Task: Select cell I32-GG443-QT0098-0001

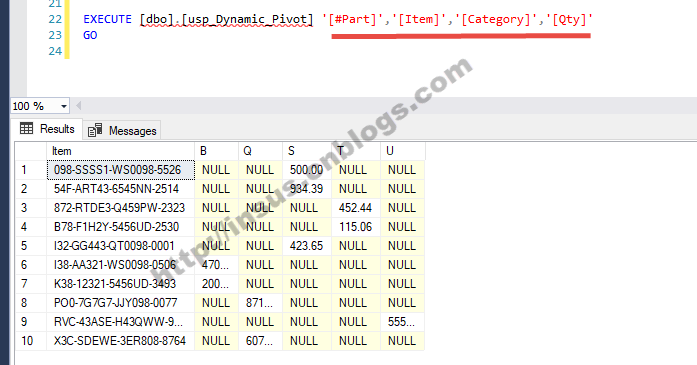Action: (x=120, y=246)
